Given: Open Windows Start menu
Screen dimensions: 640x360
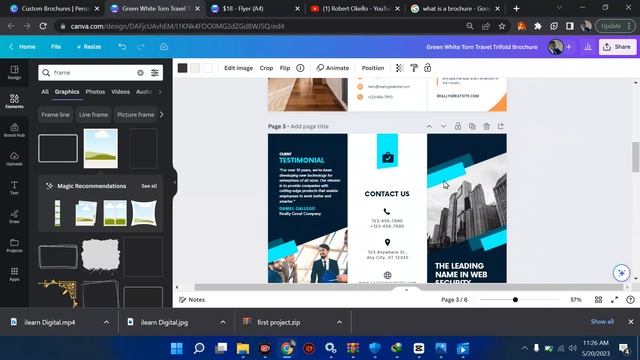Looking at the screenshot, I should click(177, 348).
